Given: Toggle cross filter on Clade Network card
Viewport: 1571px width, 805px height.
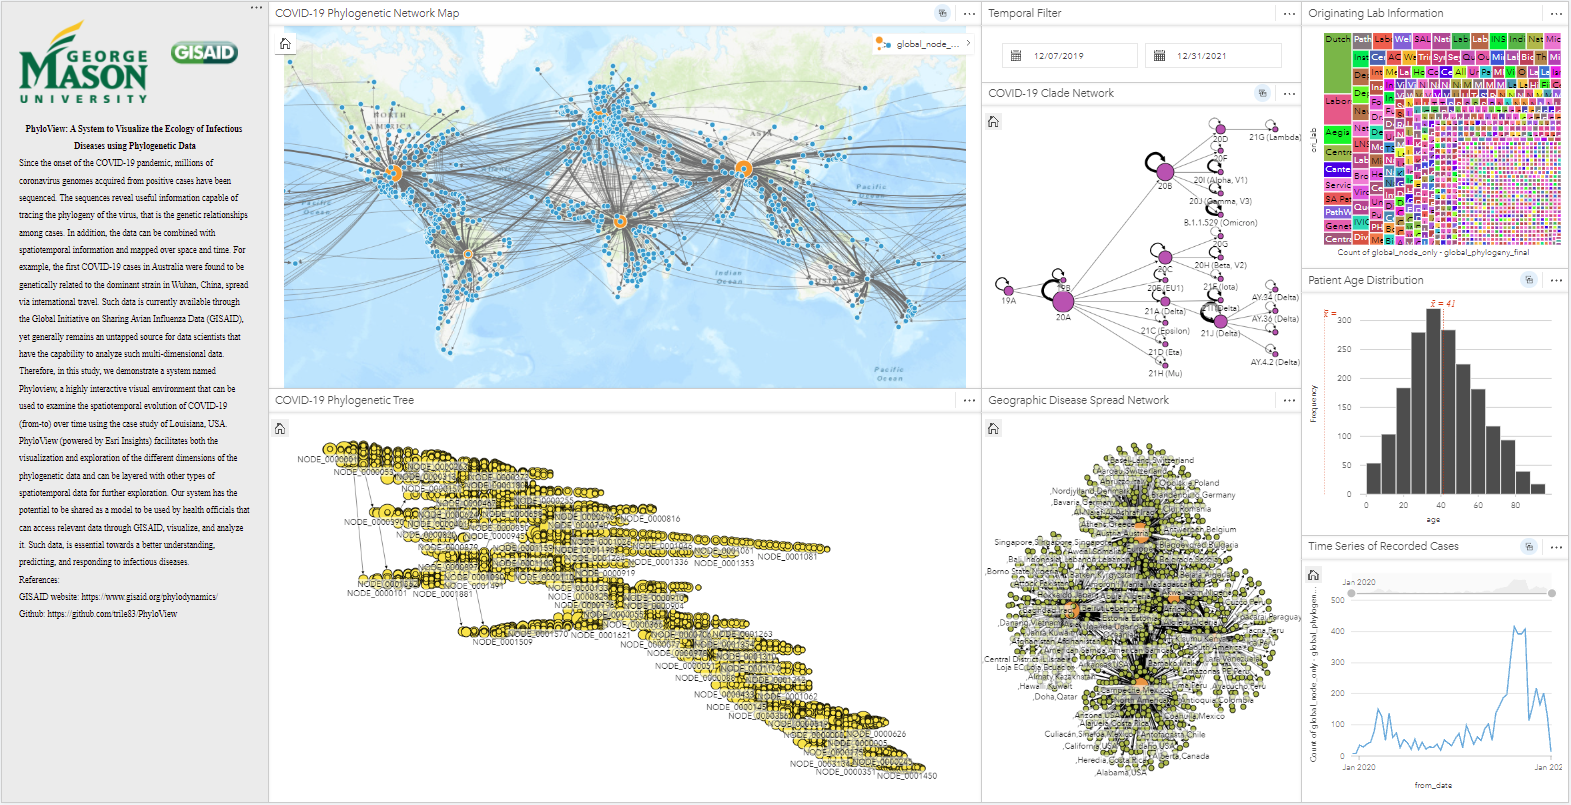Looking at the screenshot, I should (1262, 93).
